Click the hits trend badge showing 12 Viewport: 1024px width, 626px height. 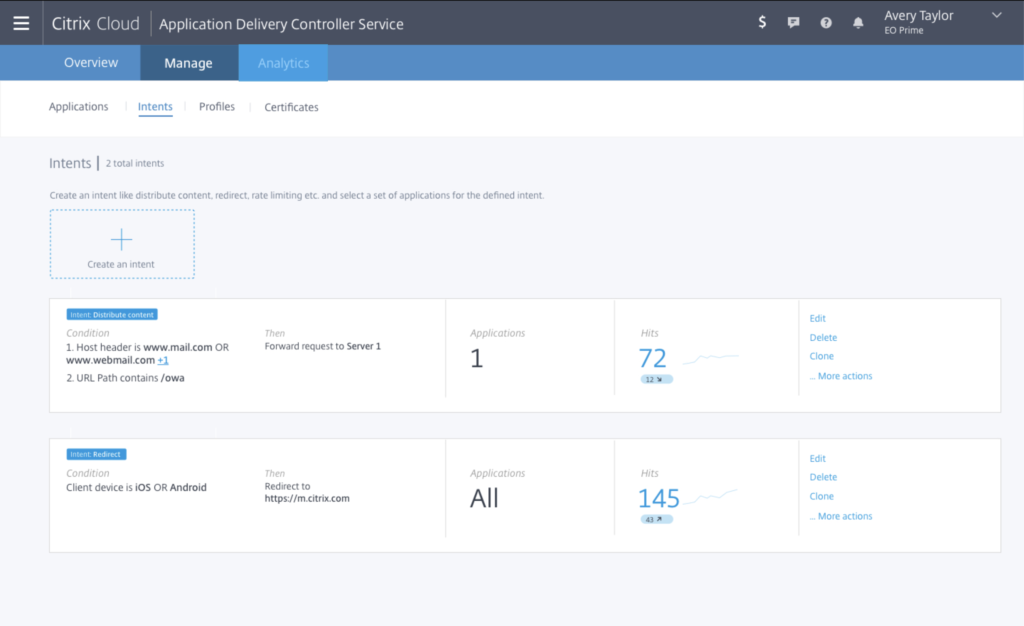(x=657, y=379)
